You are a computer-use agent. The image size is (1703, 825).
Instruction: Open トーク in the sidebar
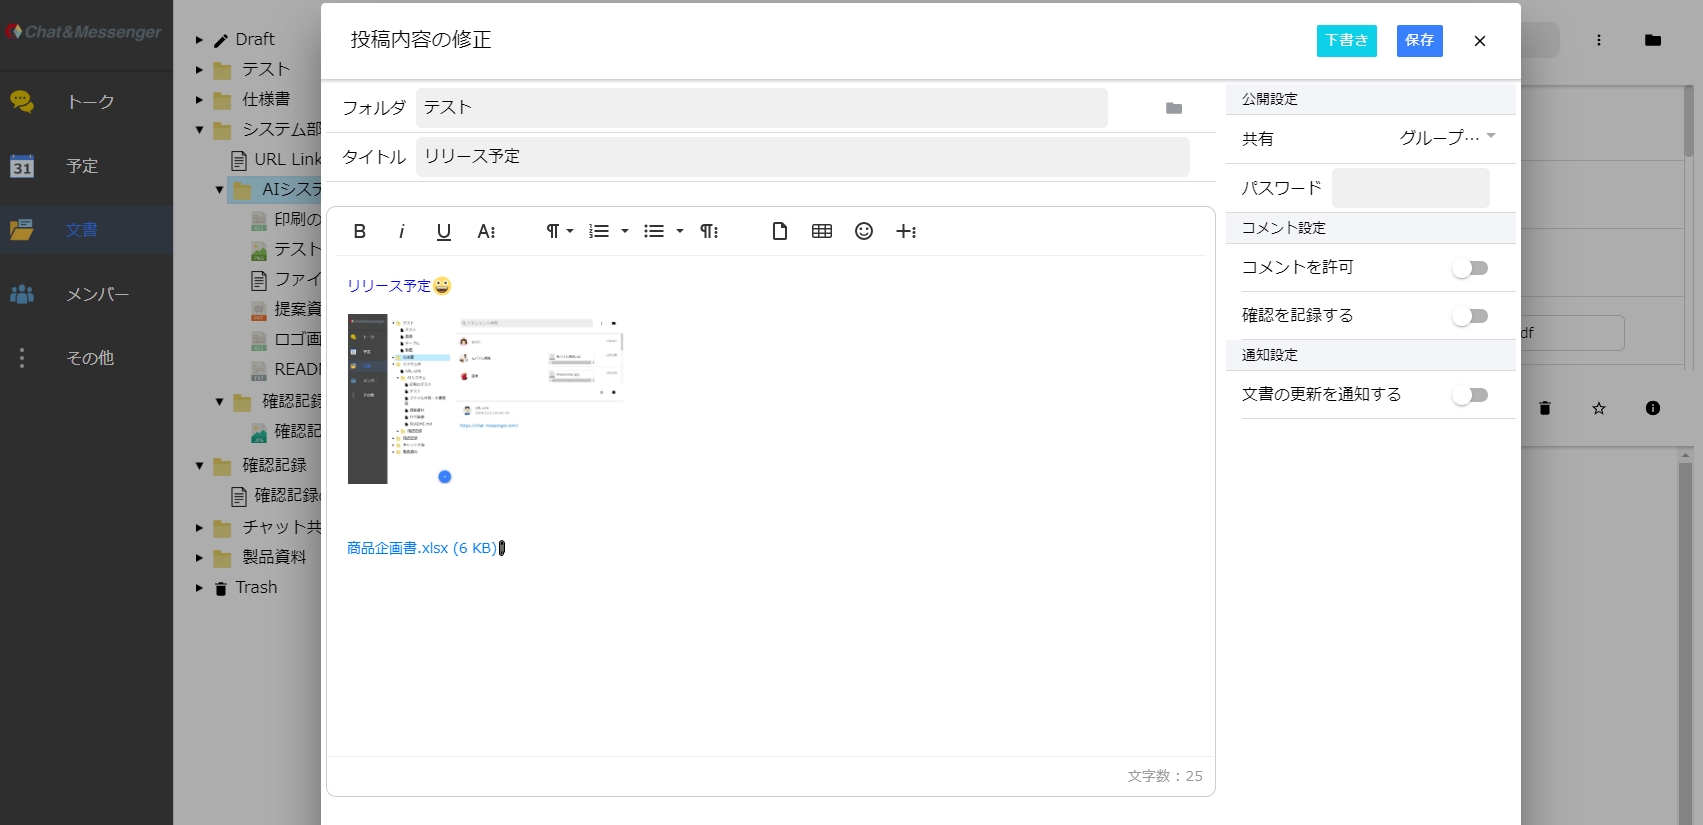tap(89, 102)
